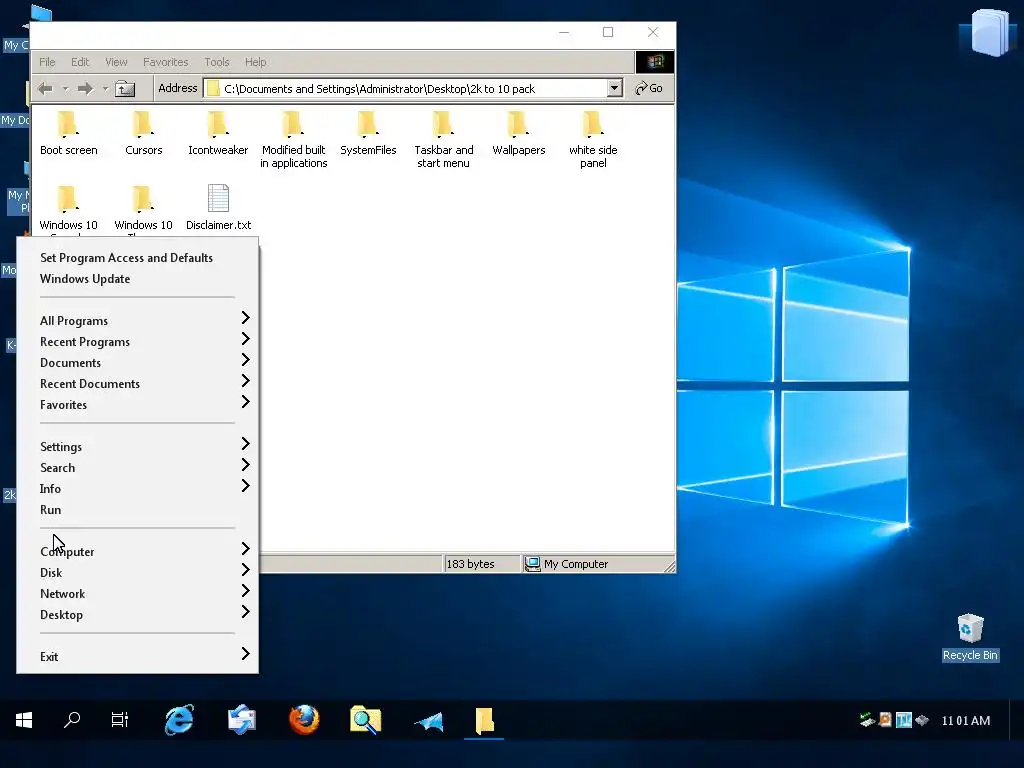This screenshot has width=1024, height=768.
Task: Click the Windows flag throbber icon
Action: tap(655, 62)
